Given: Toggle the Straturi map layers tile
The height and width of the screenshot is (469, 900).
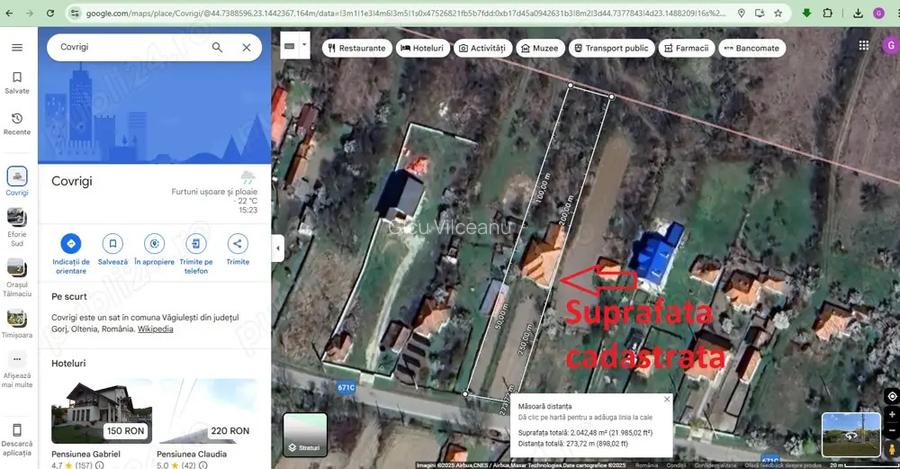Looking at the screenshot, I should [305, 434].
